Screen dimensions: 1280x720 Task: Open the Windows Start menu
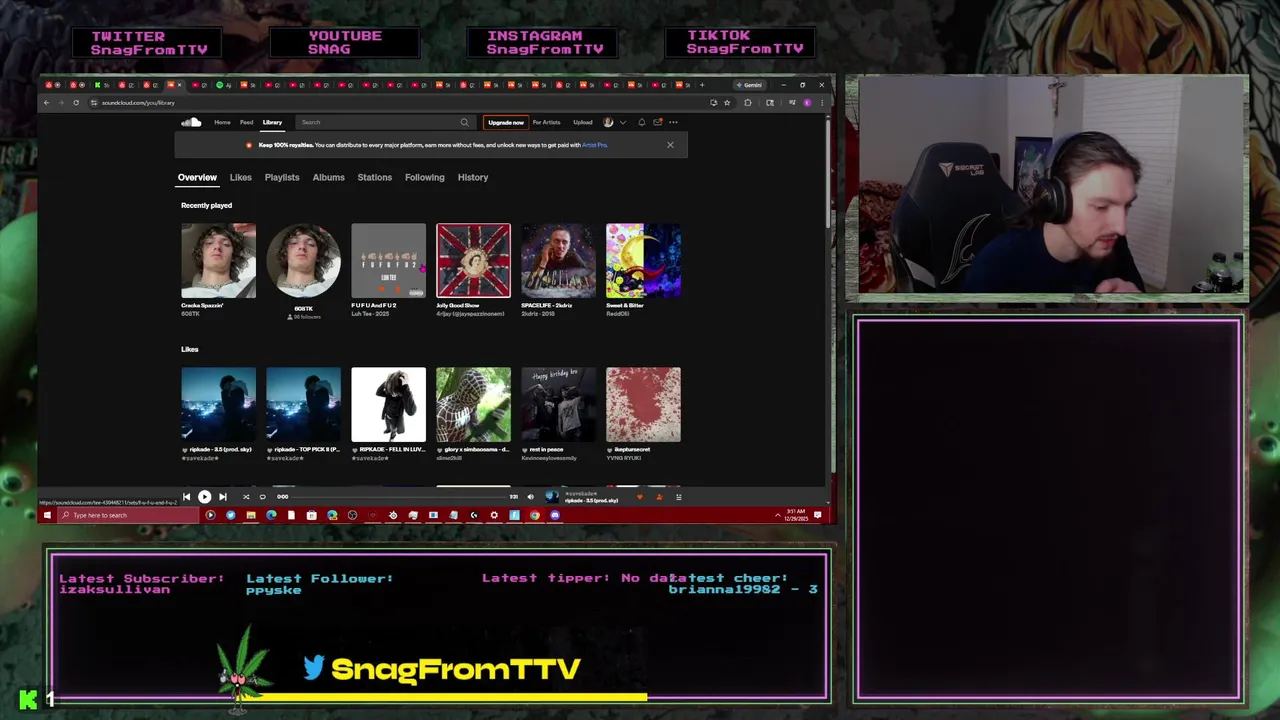(47, 515)
